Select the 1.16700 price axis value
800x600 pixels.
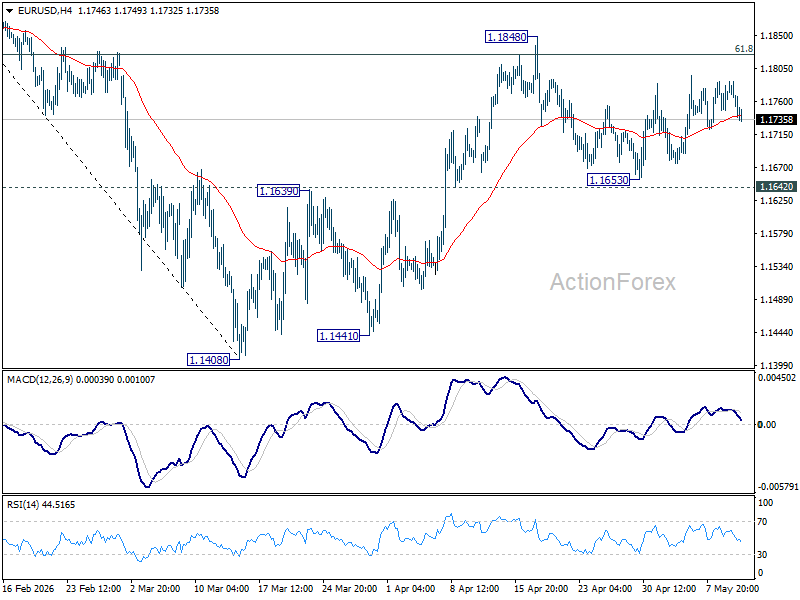777,168
